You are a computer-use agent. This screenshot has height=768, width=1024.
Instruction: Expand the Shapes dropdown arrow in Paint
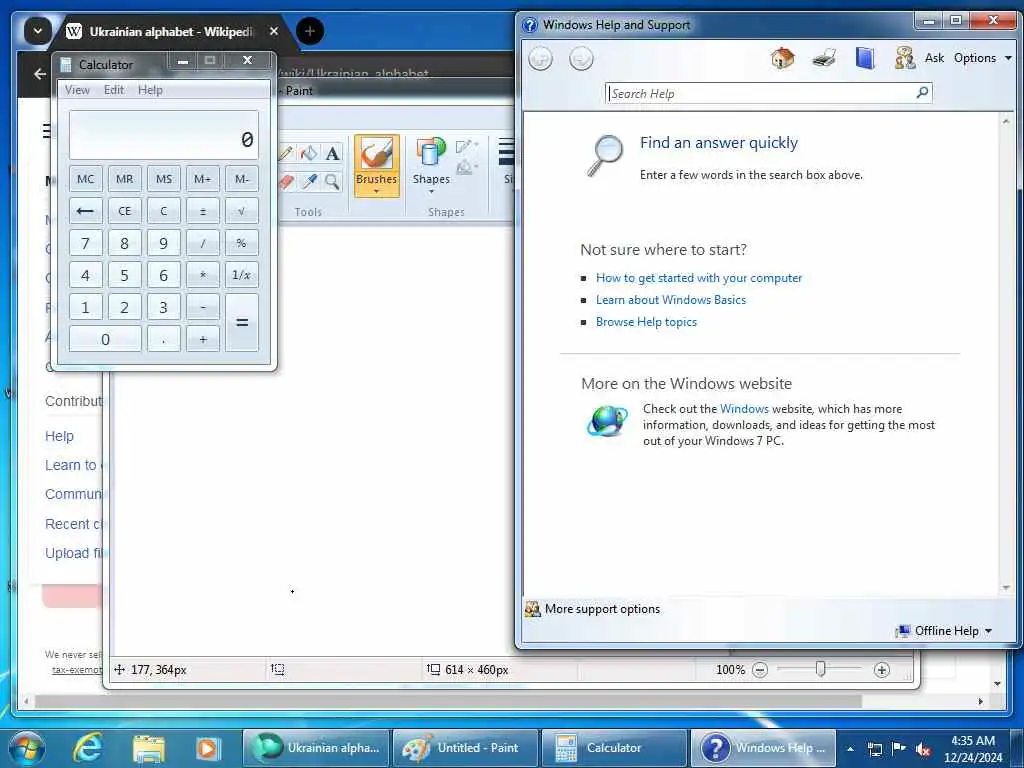point(431,192)
